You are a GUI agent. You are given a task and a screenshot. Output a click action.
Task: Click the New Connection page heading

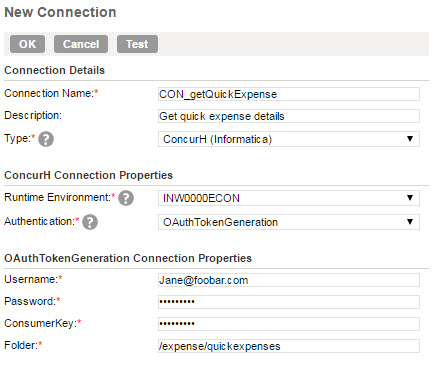(60, 12)
